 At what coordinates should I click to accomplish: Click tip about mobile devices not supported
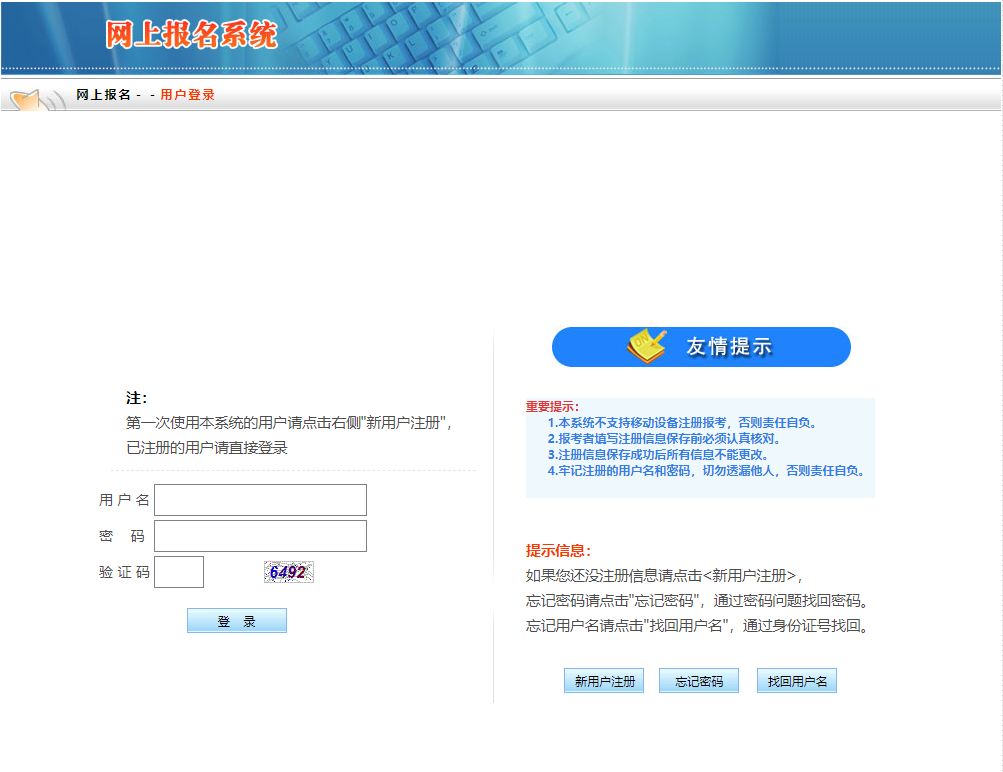[x=682, y=422]
